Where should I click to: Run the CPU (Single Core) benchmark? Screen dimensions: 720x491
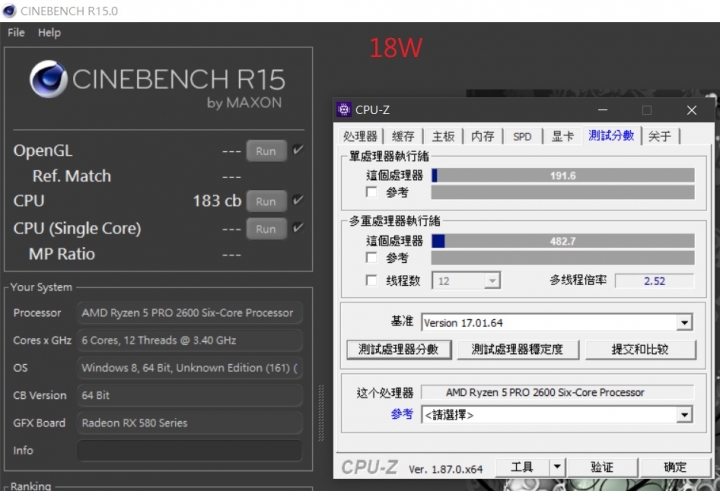[266, 229]
